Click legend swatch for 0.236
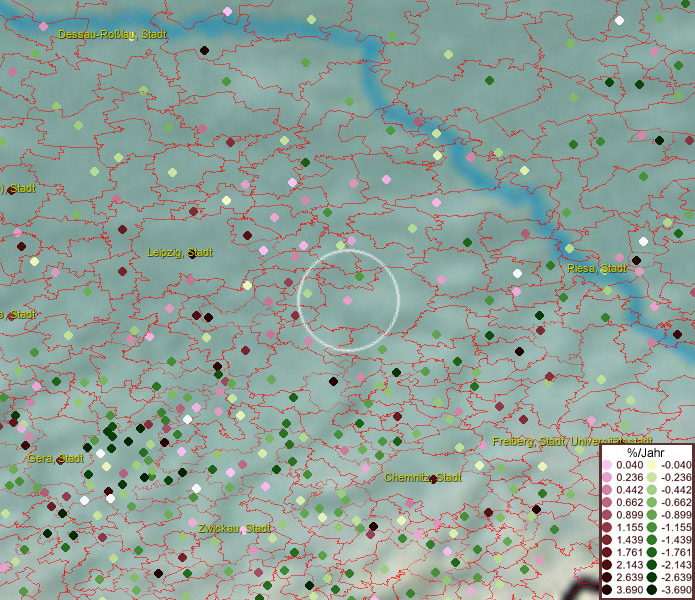Screen dimensions: 695x600 pos(607,477)
